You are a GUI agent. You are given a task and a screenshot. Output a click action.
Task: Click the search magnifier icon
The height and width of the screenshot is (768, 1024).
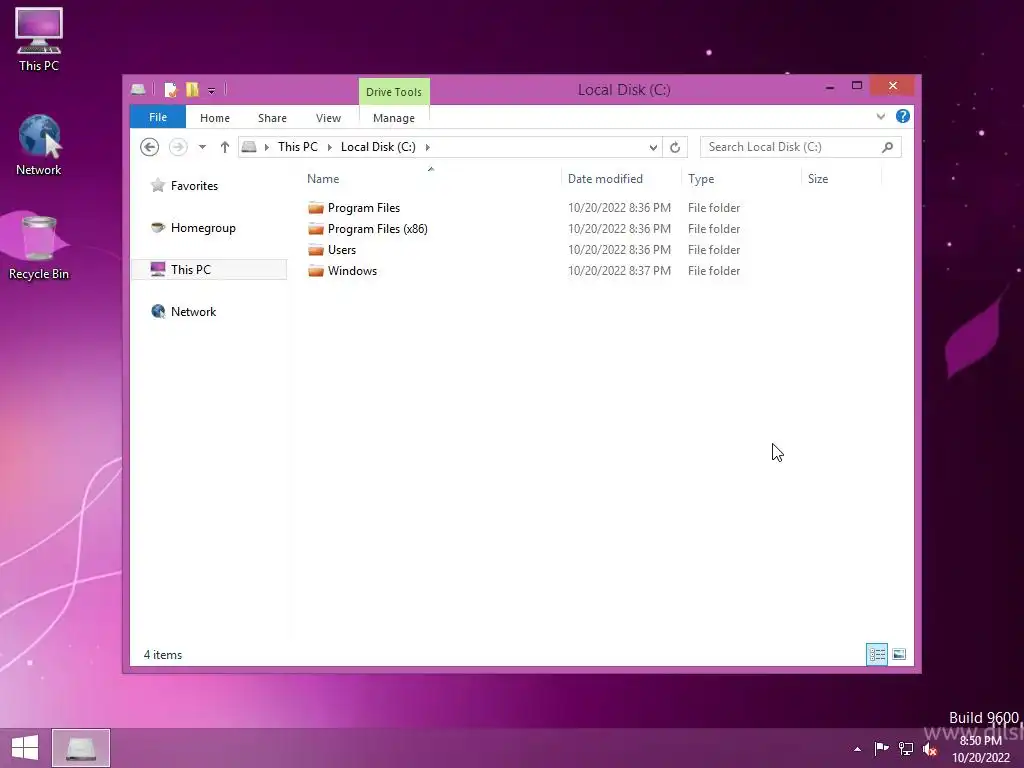[888, 147]
